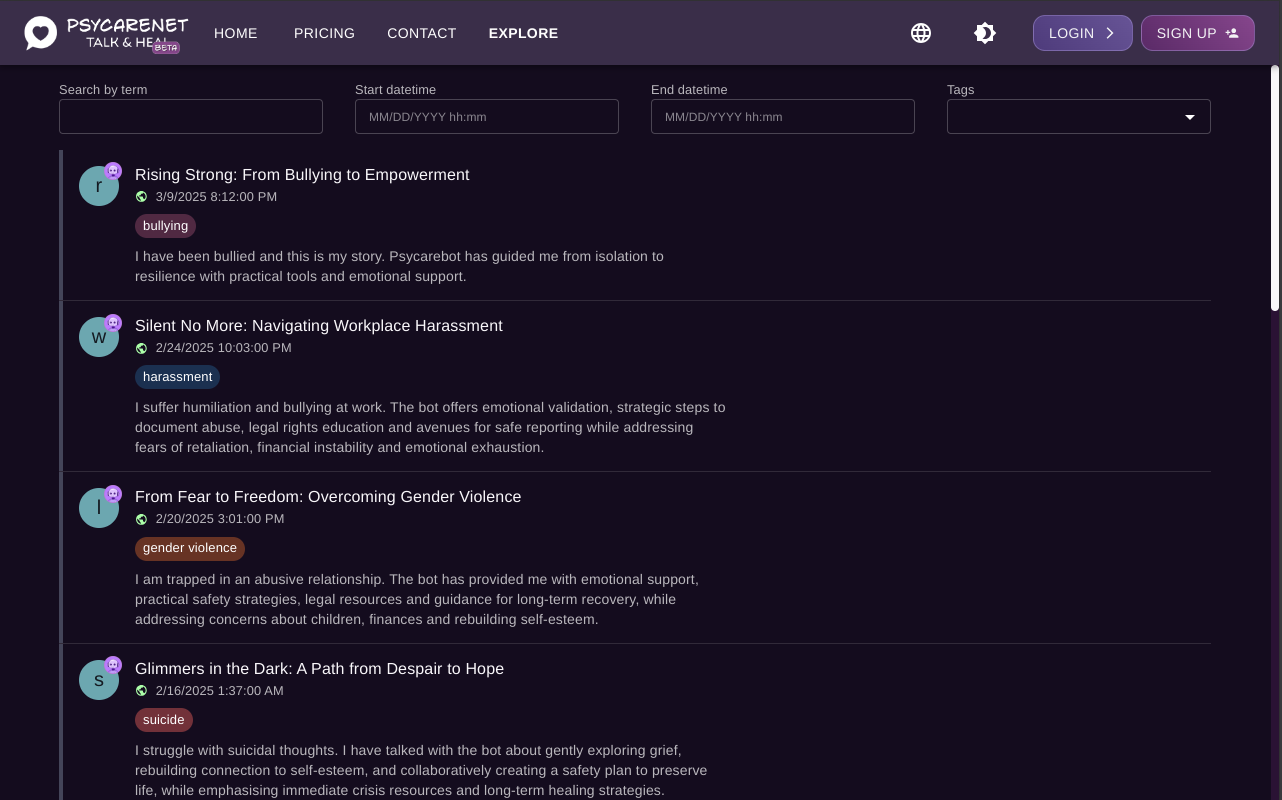Click the Psycarenet heart logo icon
Screen dimensions: 1282x800
point(41,33)
